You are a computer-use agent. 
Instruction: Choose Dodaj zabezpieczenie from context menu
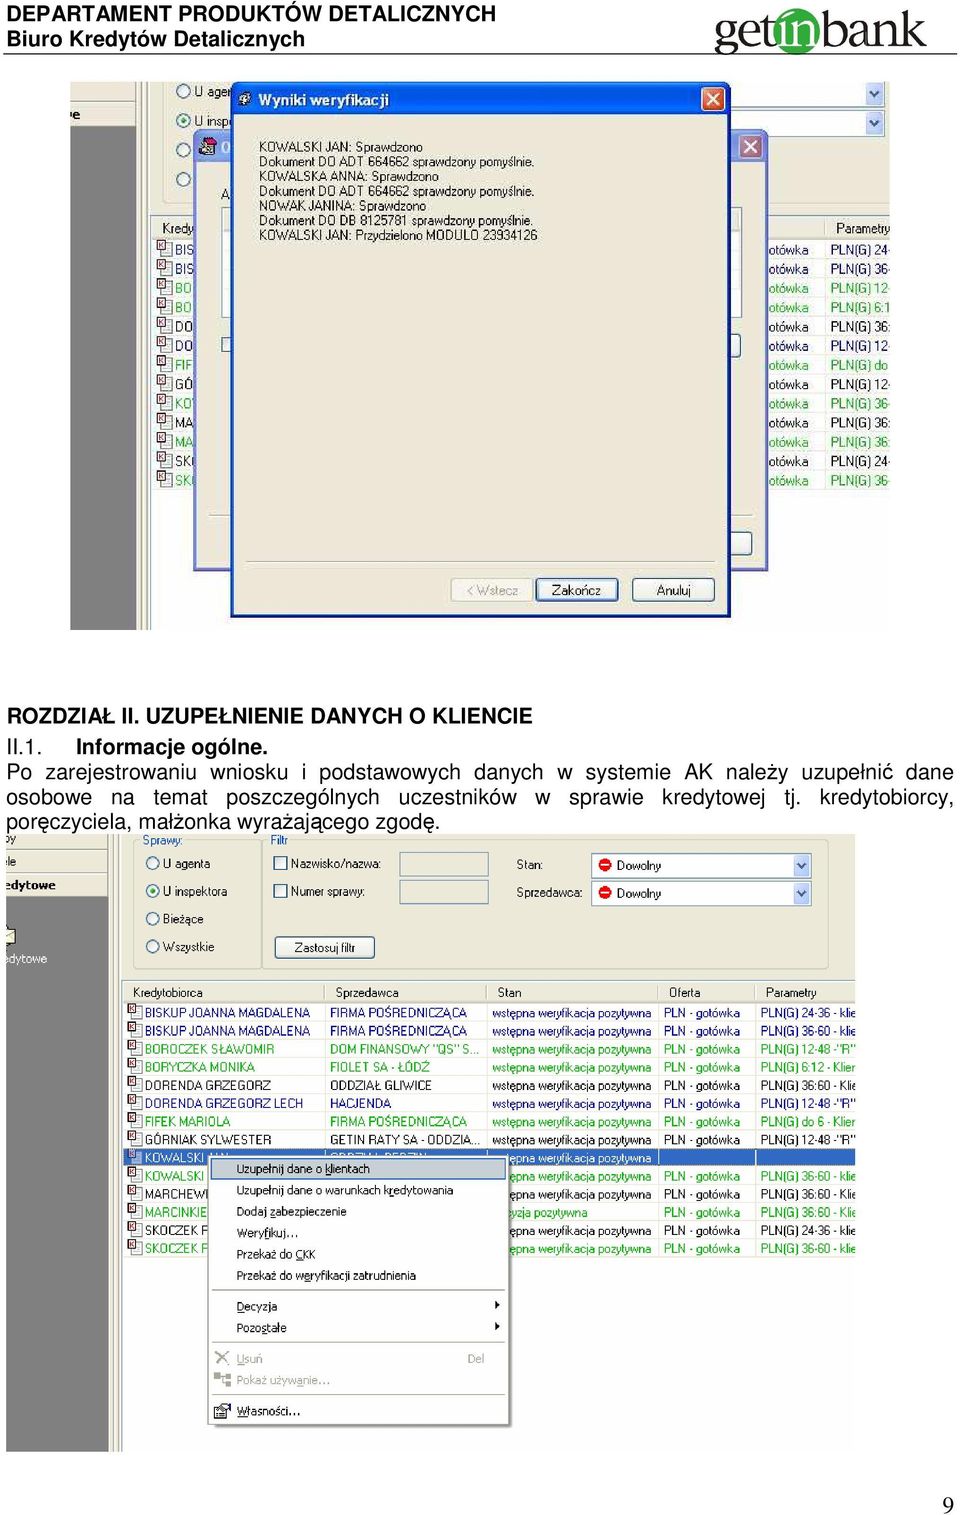pos(358,1211)
